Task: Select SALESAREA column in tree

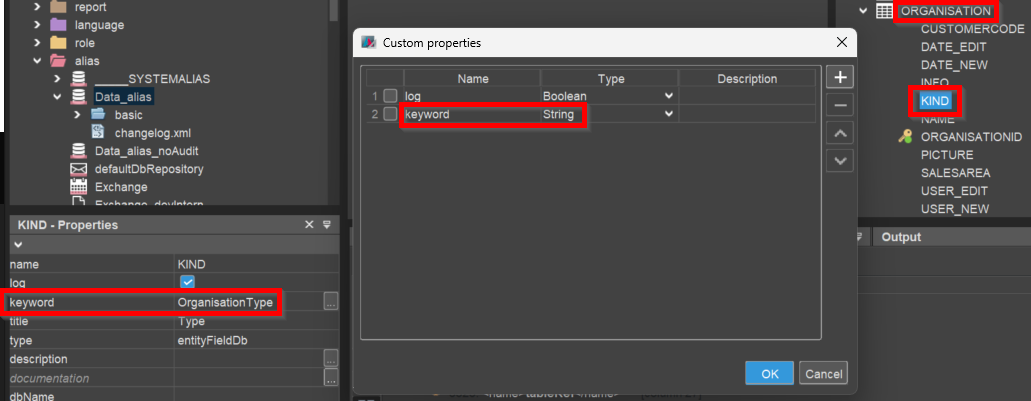Action: [x=955, y=173]
